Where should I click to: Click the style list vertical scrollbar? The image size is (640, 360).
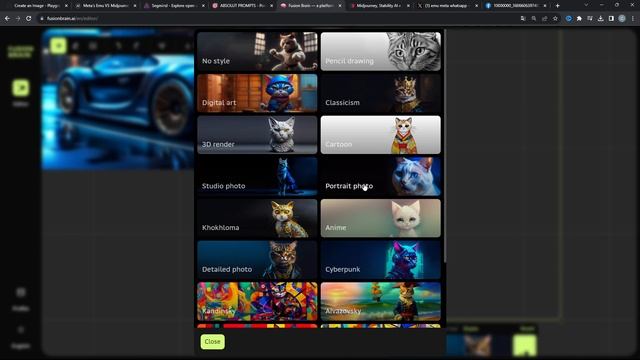pyautogui.click(x=444, y=147)
